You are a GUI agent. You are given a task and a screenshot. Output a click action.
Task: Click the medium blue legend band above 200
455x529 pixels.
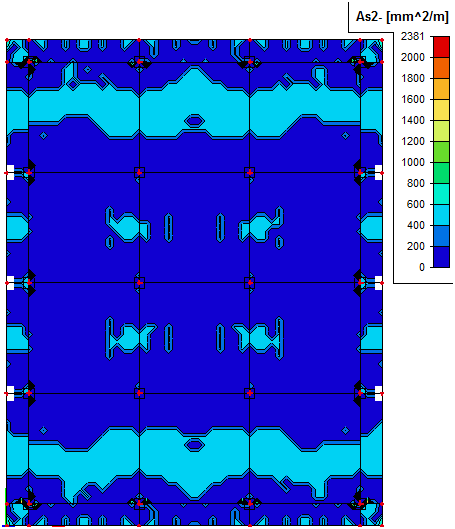point(441,236)
